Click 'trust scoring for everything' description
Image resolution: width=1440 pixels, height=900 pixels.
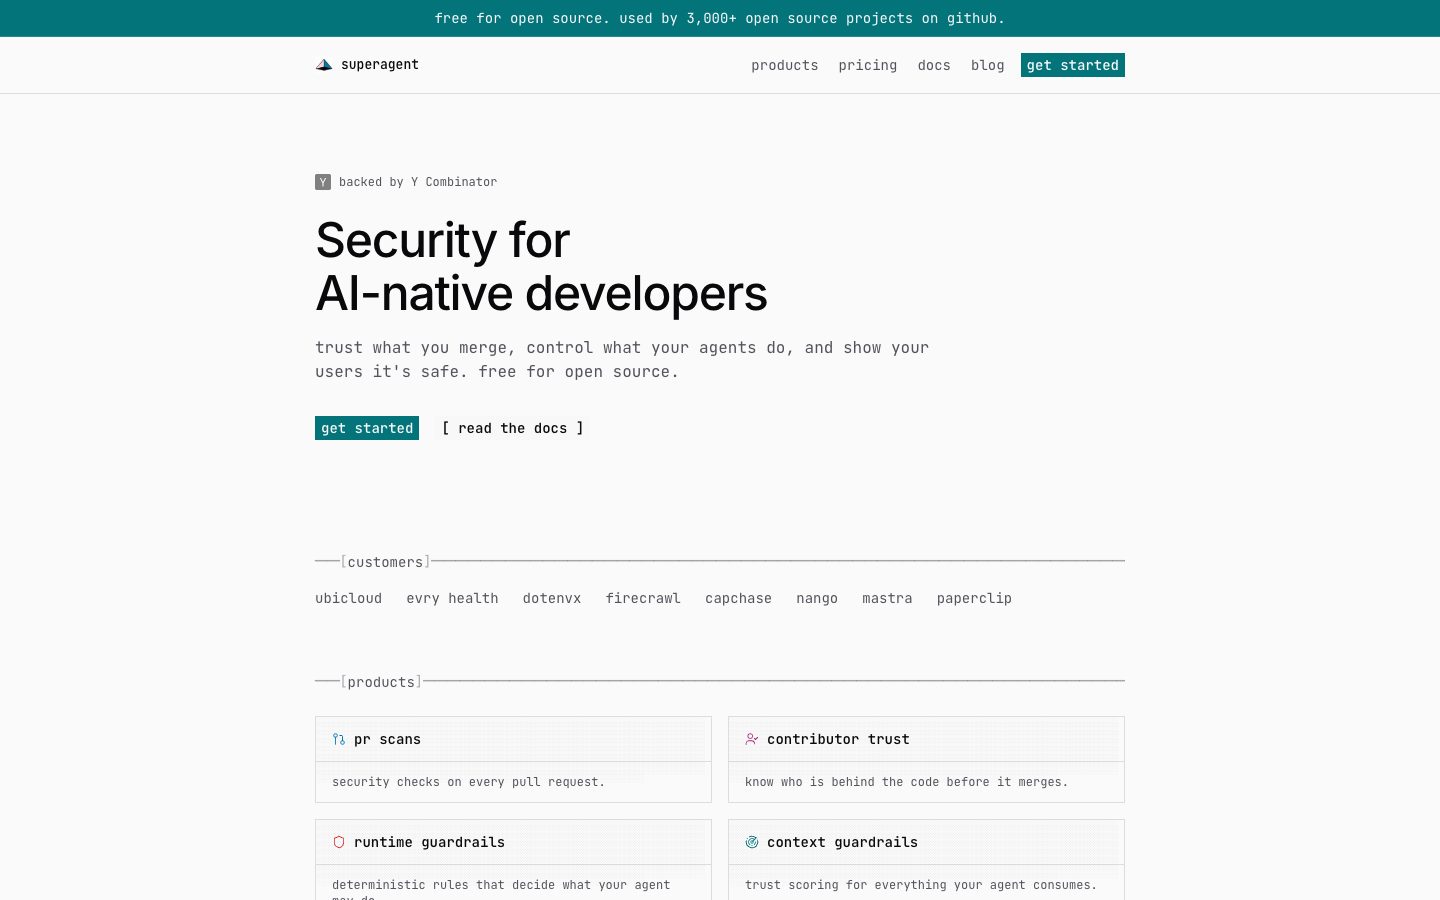[921, 885]
